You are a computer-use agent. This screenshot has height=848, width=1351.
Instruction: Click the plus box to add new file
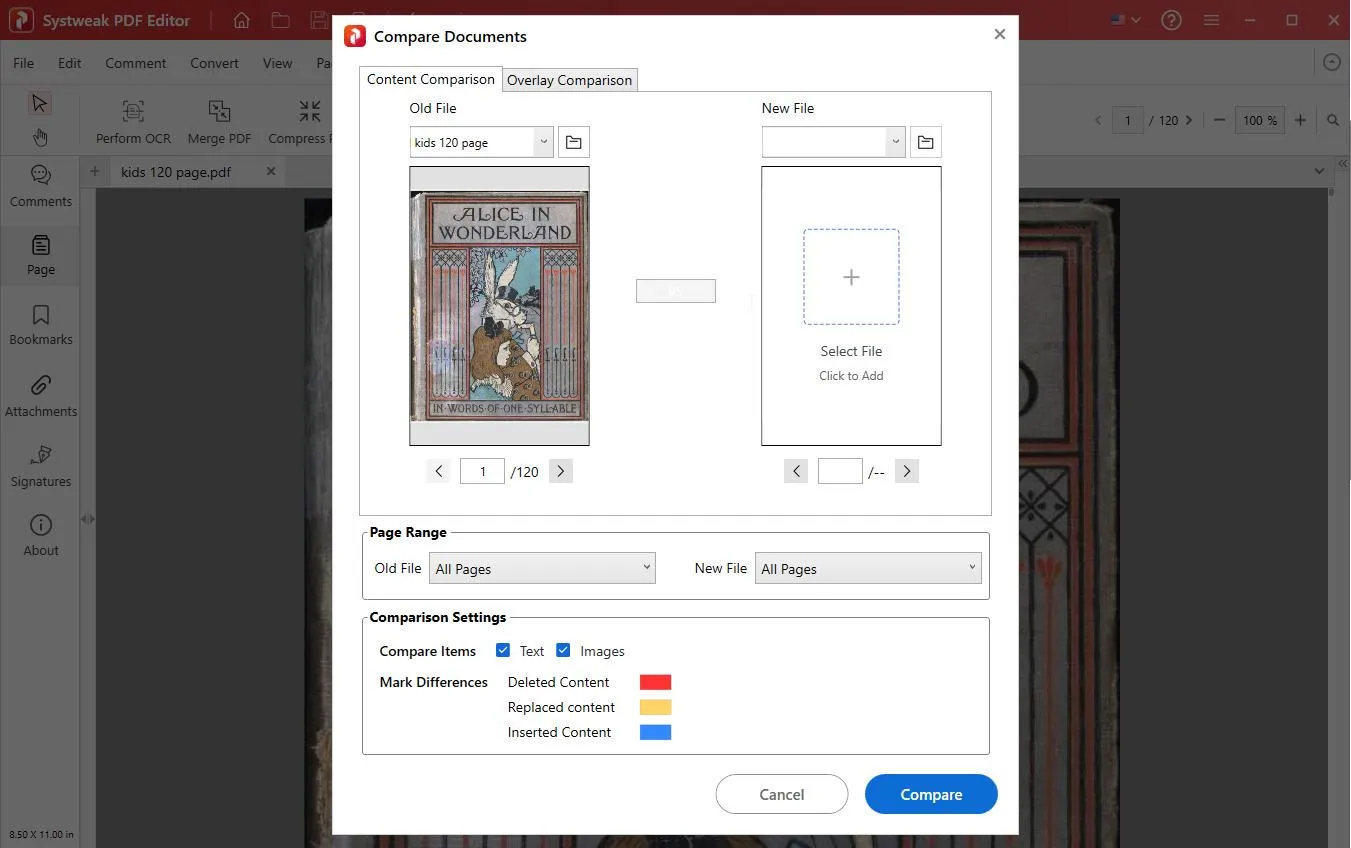click(851, 277)
